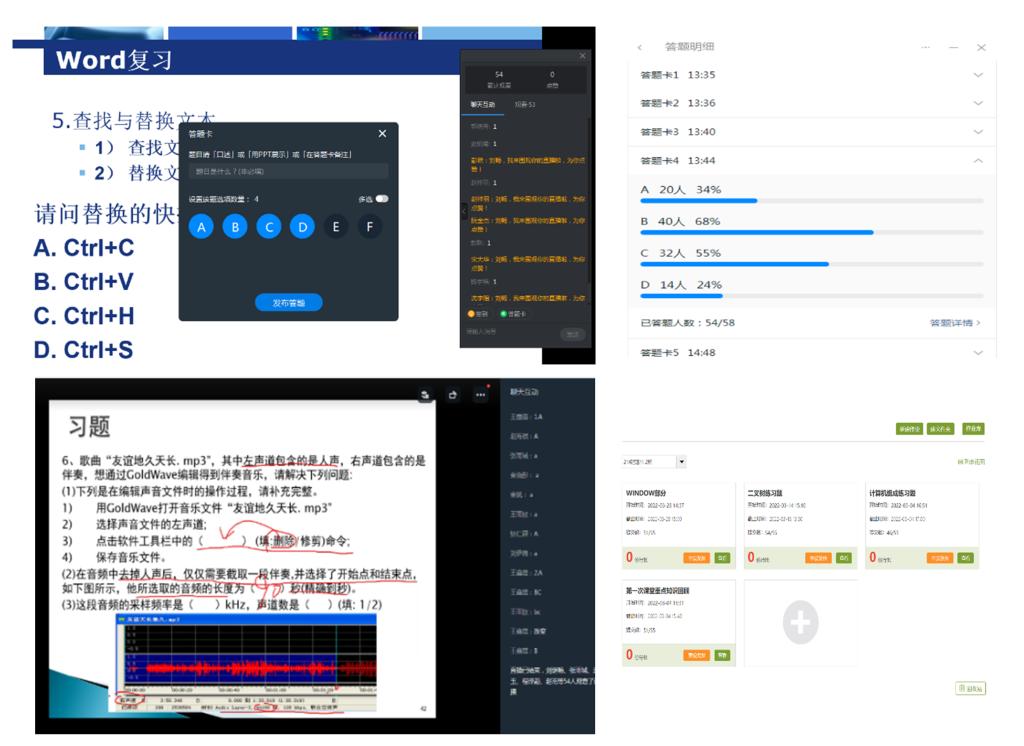Expand 答题卡1 13:35 row

[977, 75]
